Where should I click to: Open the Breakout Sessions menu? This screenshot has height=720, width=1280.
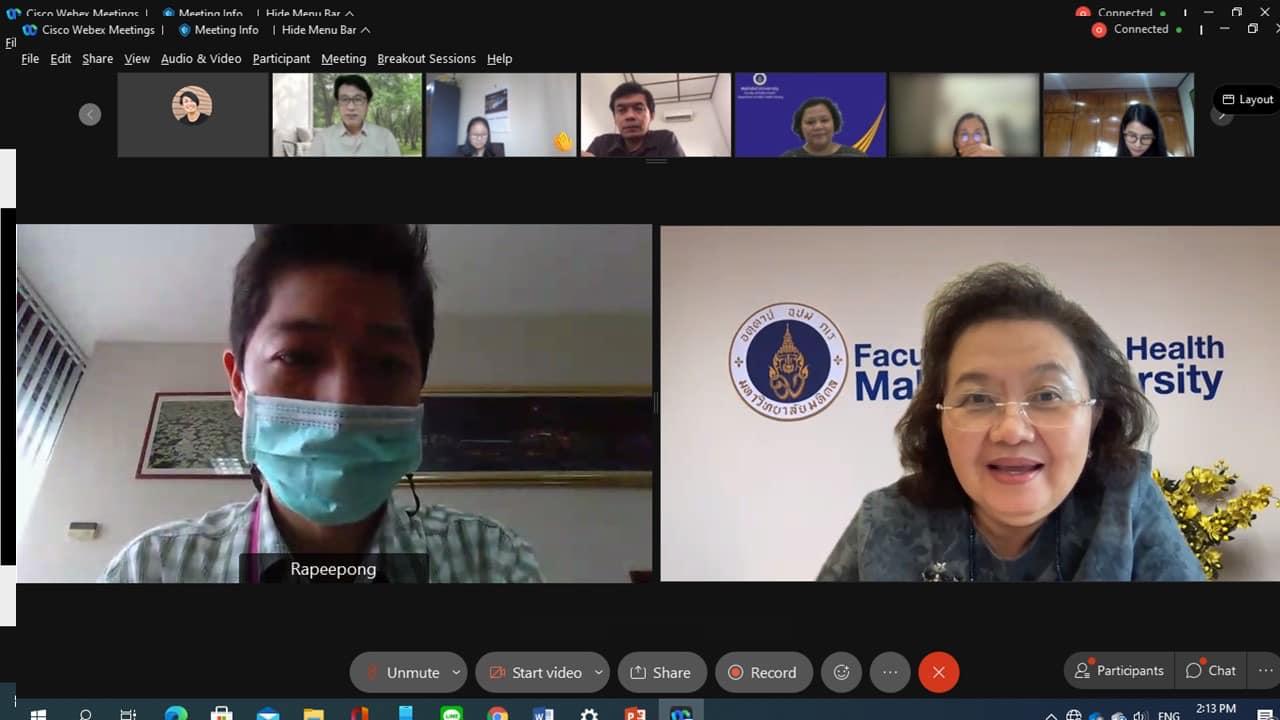(x=426, y=59)
